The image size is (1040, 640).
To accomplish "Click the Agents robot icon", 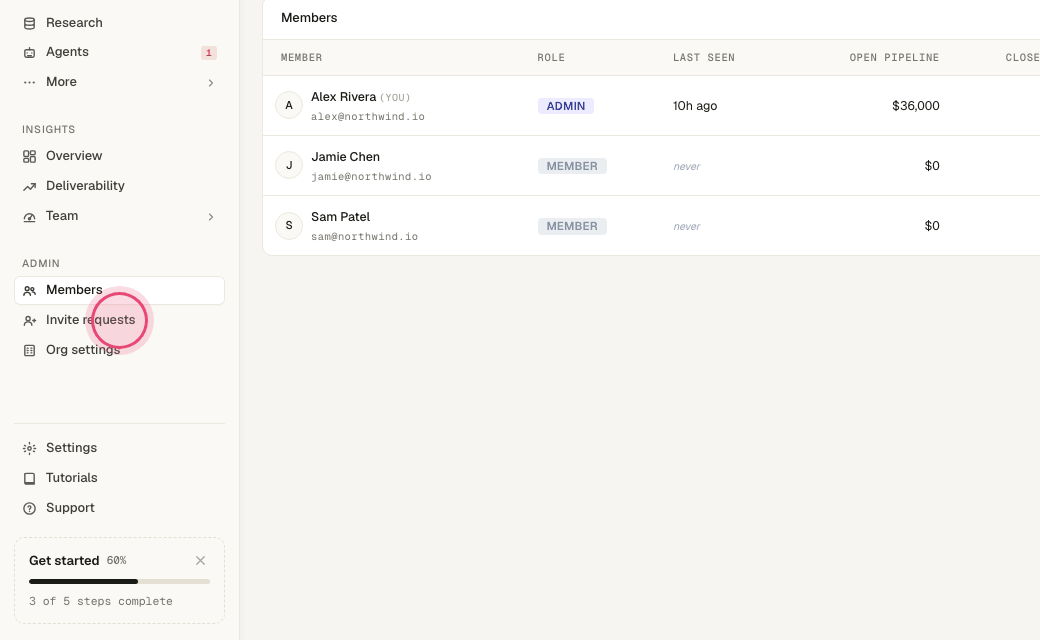I will pyautogui.click(x=29, y=52).
